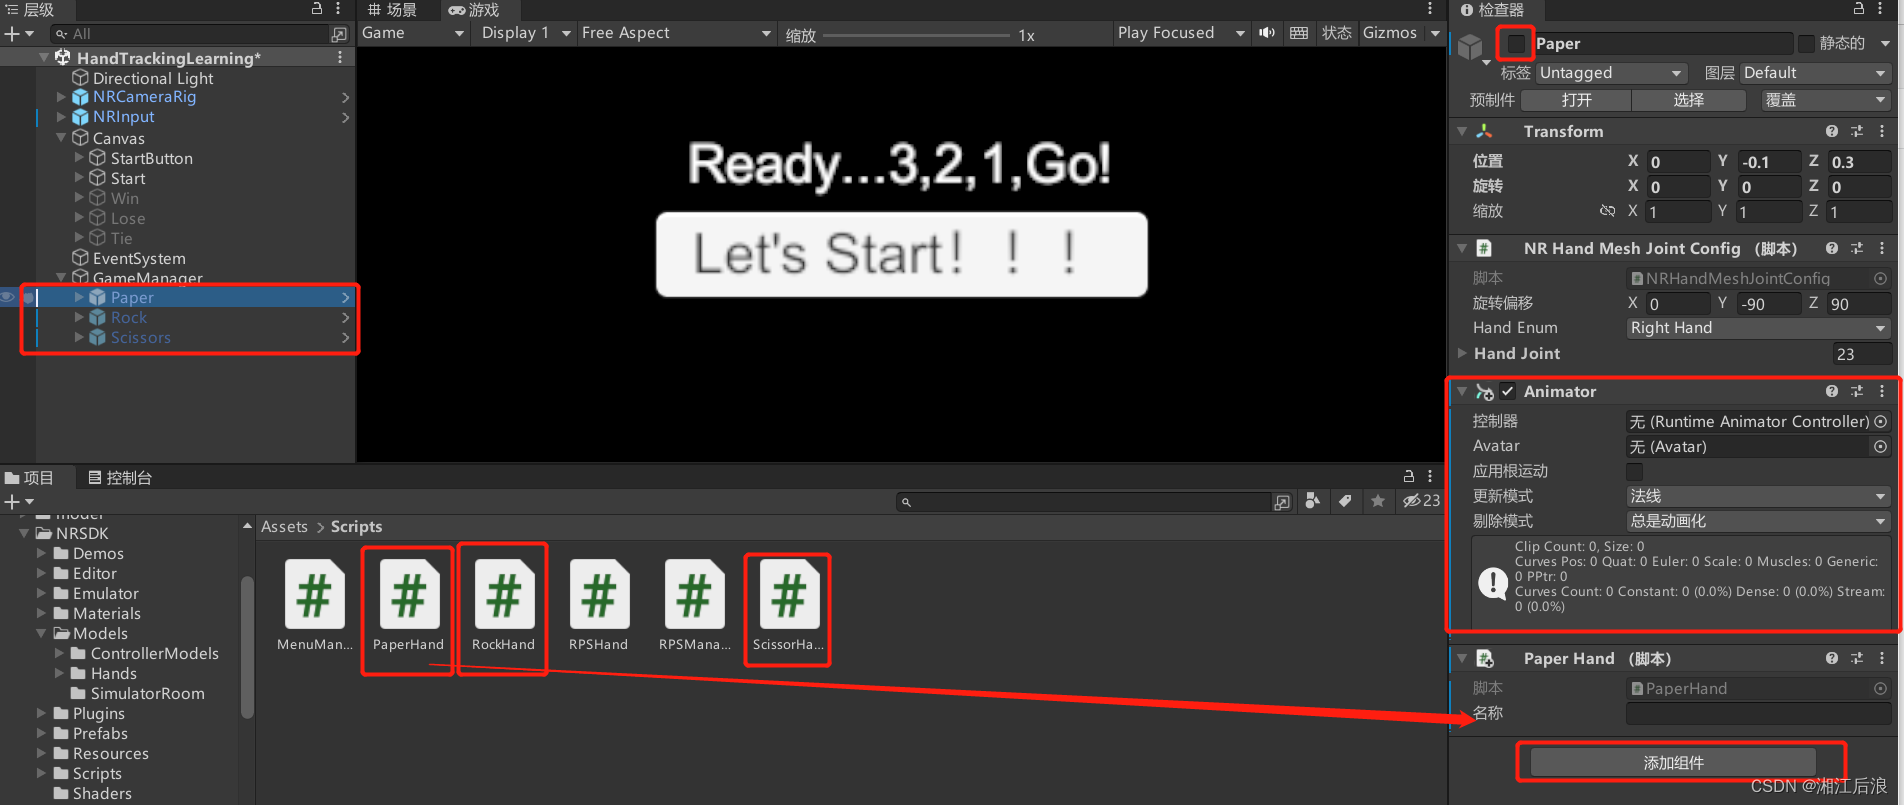This screenshot has width=1904, height=805.
Task: Collapse the Canvas tree node
Action: pos(61,138)
